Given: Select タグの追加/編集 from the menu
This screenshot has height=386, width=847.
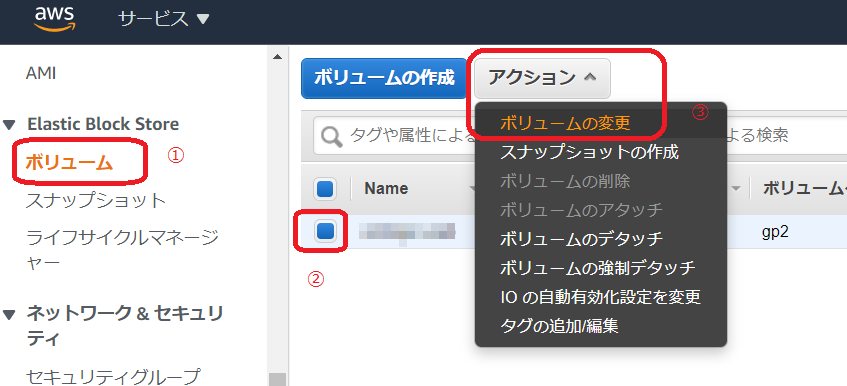Looking at the screenshot, I should 559,326.
